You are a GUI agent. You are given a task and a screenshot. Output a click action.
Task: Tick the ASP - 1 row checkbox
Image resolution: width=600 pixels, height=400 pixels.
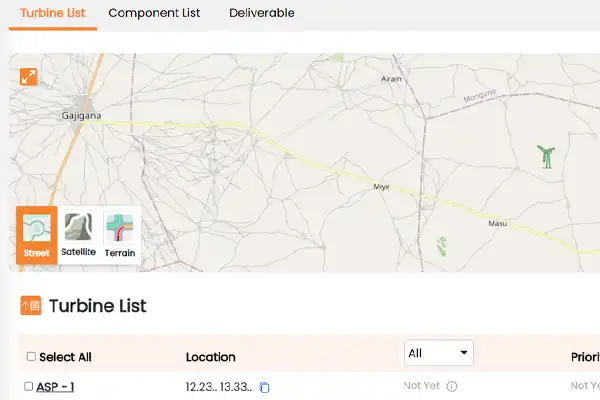(29, 386)
